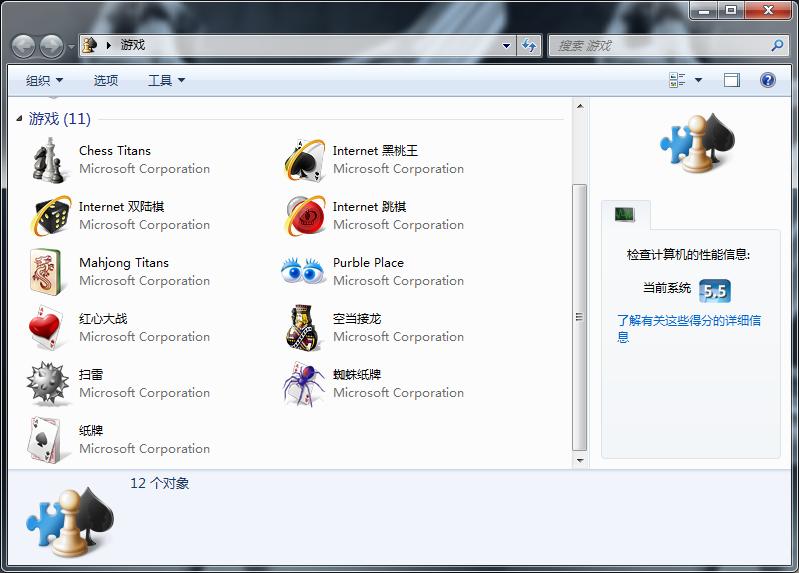The height and width of the screenshot is (573, 799).
Task: Collapse the 游戏 (11) group
Action: click(19, 119)
